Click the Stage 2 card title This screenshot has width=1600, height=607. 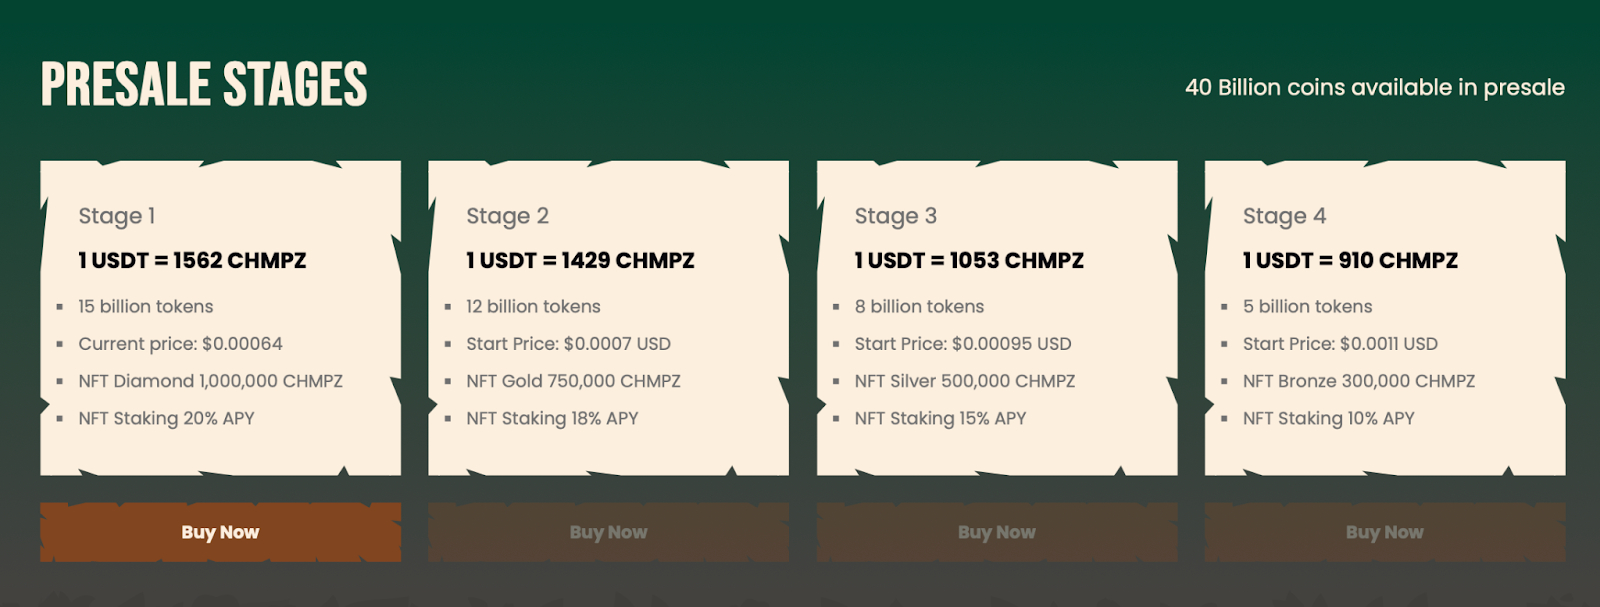(x=507, y=216)
